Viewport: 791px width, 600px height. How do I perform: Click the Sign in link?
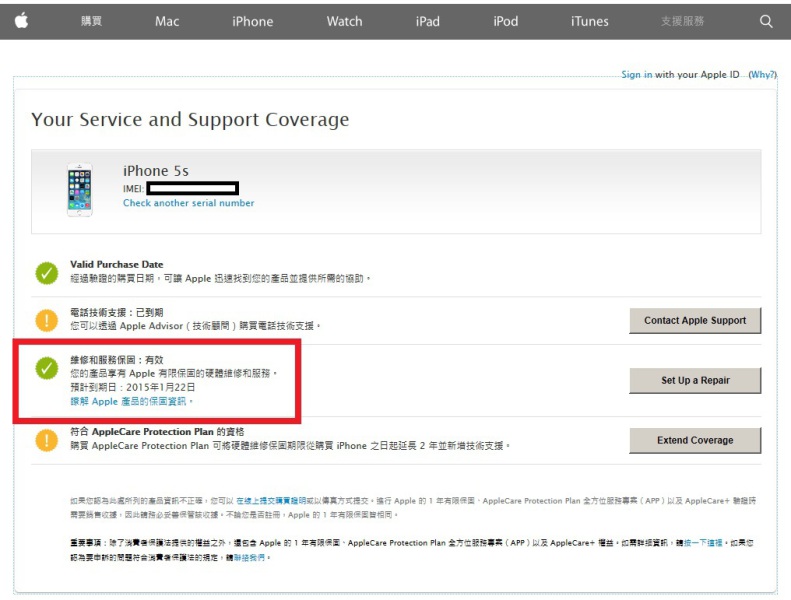(637, 75)
